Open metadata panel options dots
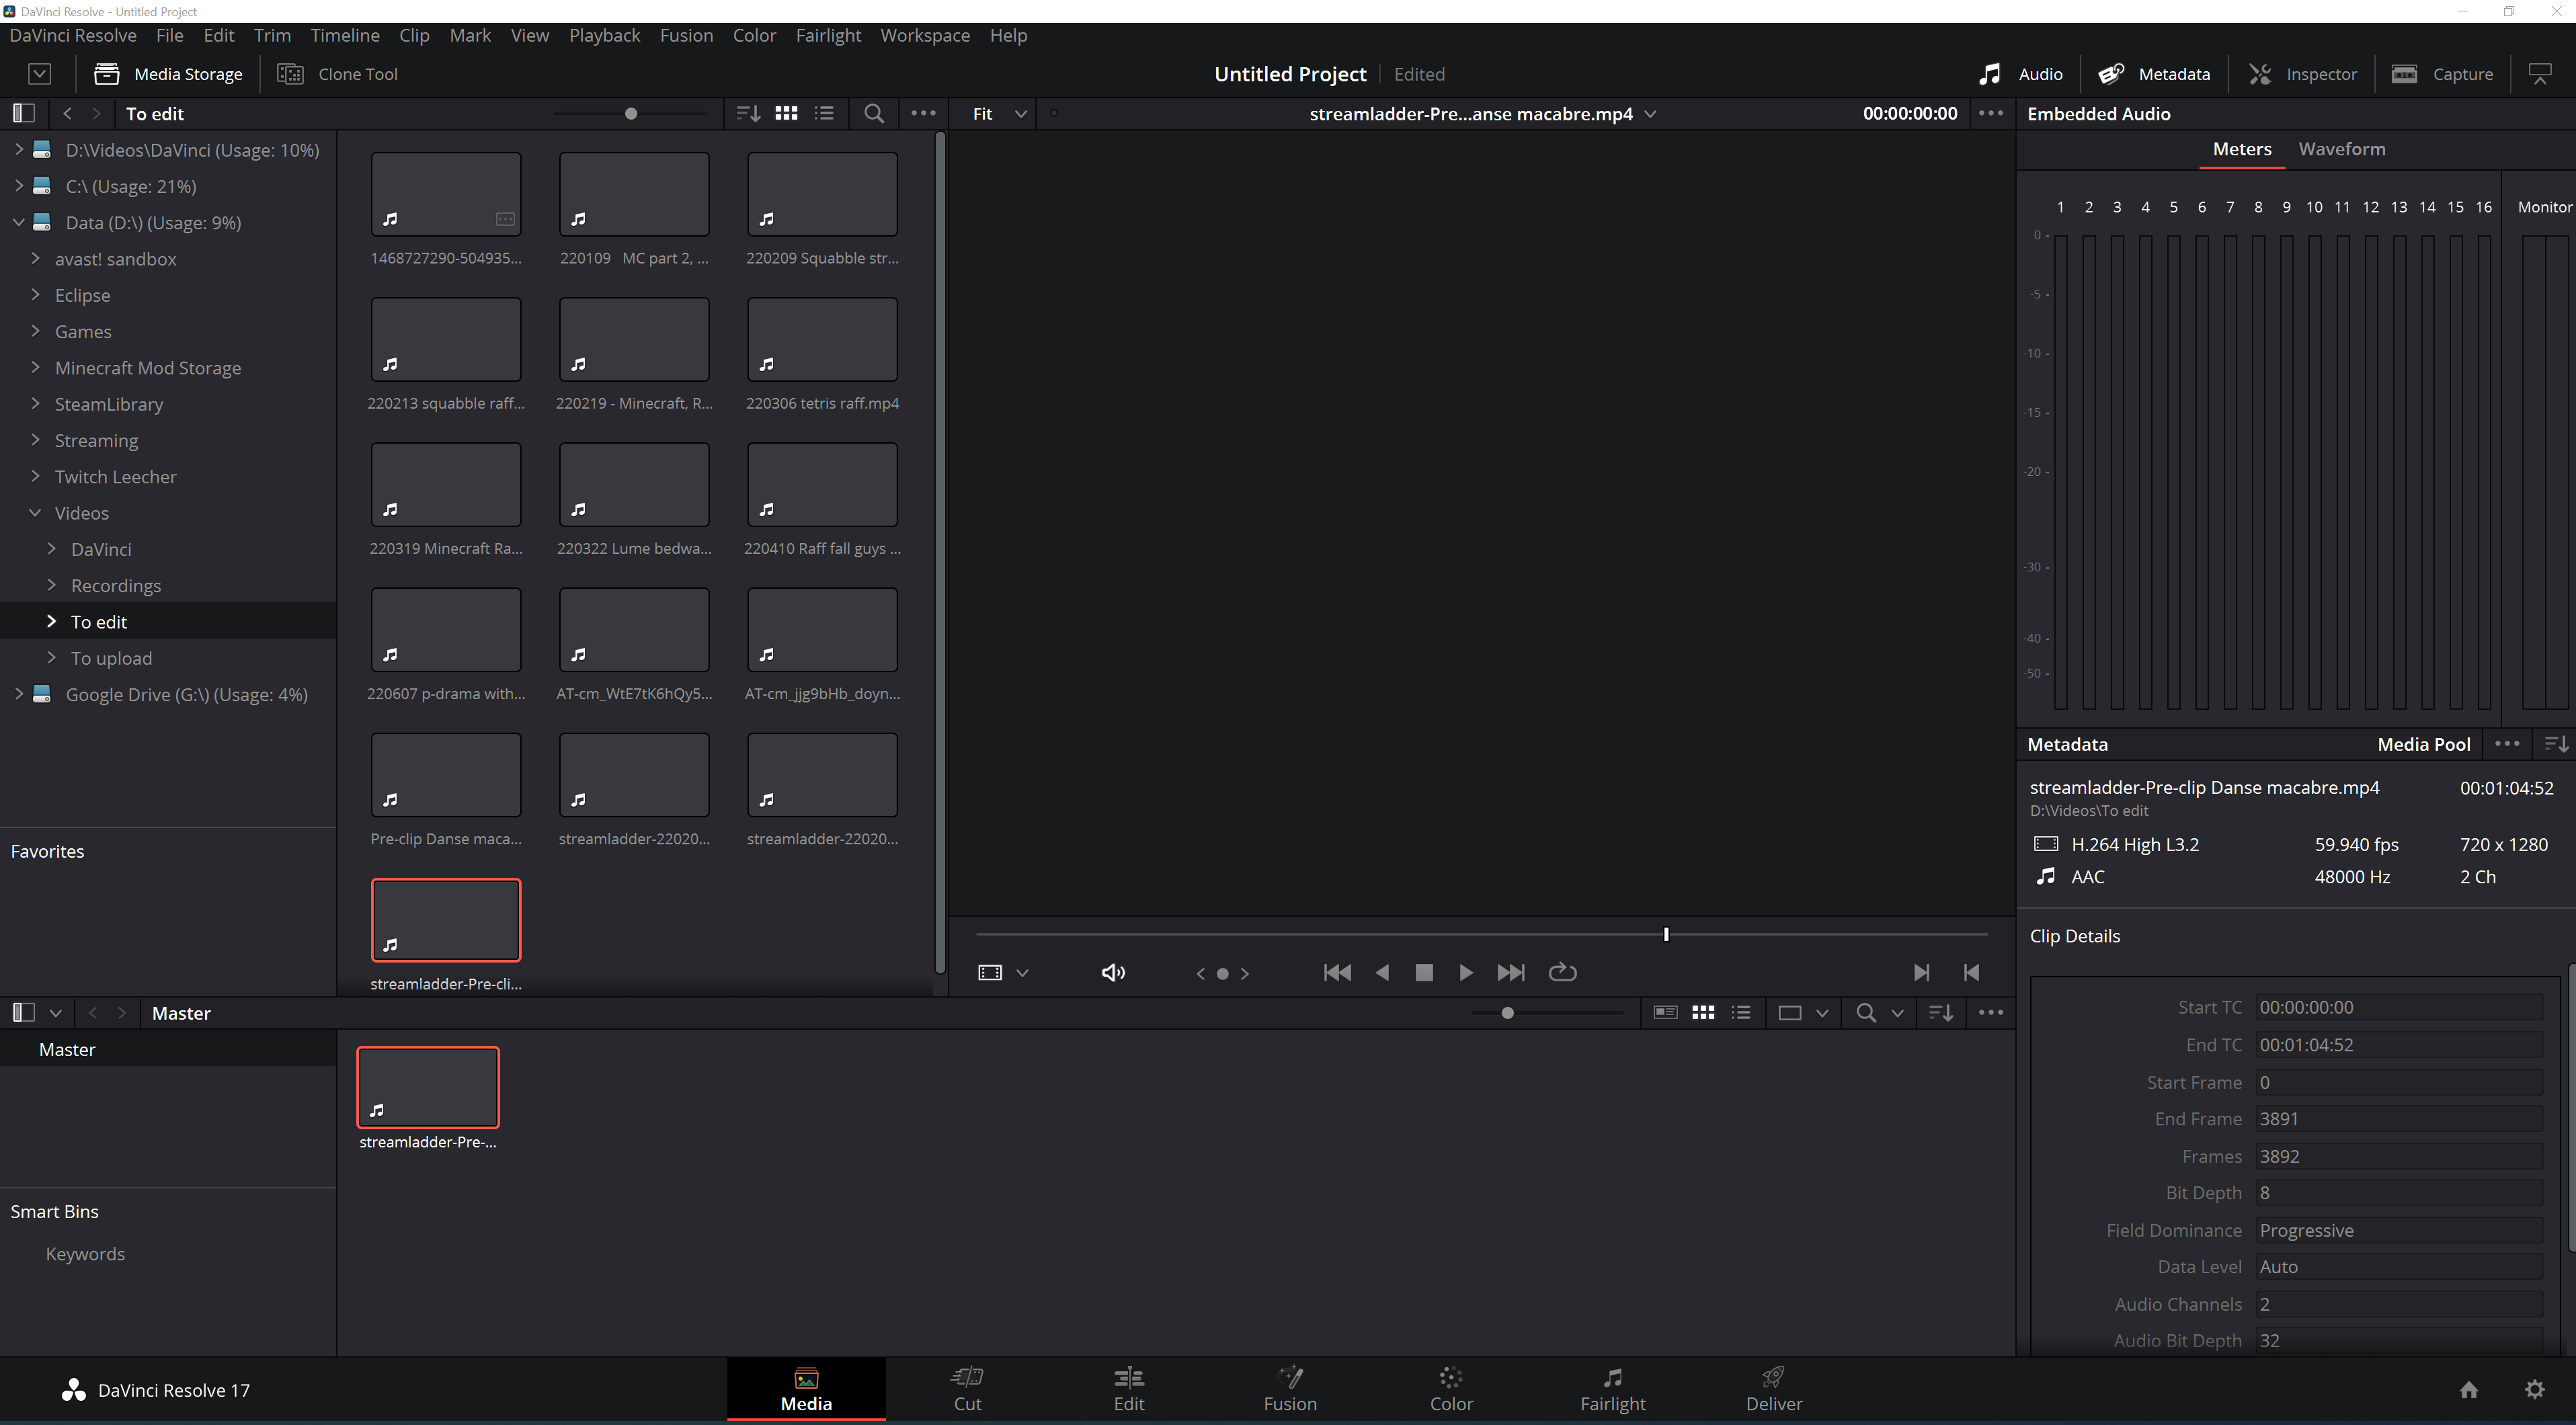This screenshot has height=1425, width=2576. point(2507,744)
